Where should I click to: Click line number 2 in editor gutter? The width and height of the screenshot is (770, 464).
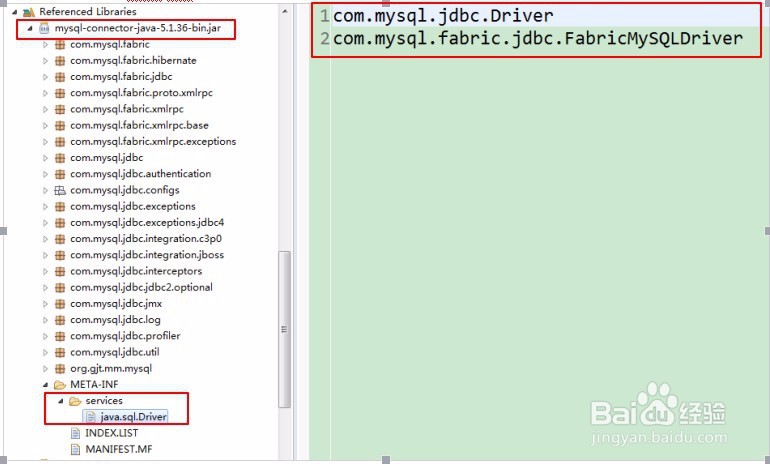[x=324, y=38]
